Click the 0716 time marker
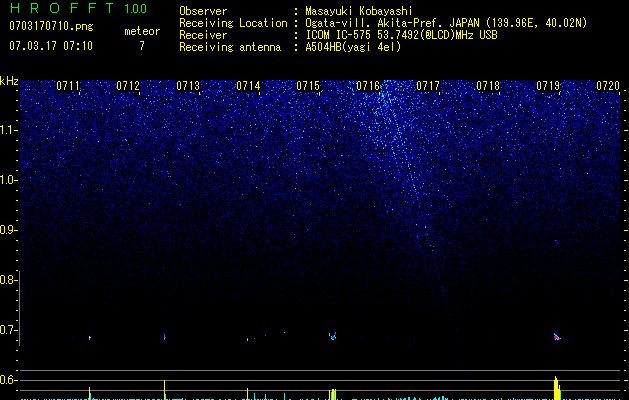This screenshot has height=400, width=629. pos(368,85)
